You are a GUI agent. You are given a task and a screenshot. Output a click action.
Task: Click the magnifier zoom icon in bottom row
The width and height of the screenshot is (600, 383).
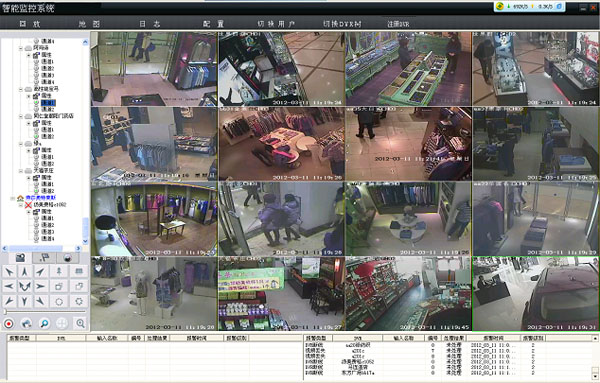(80, 323)
